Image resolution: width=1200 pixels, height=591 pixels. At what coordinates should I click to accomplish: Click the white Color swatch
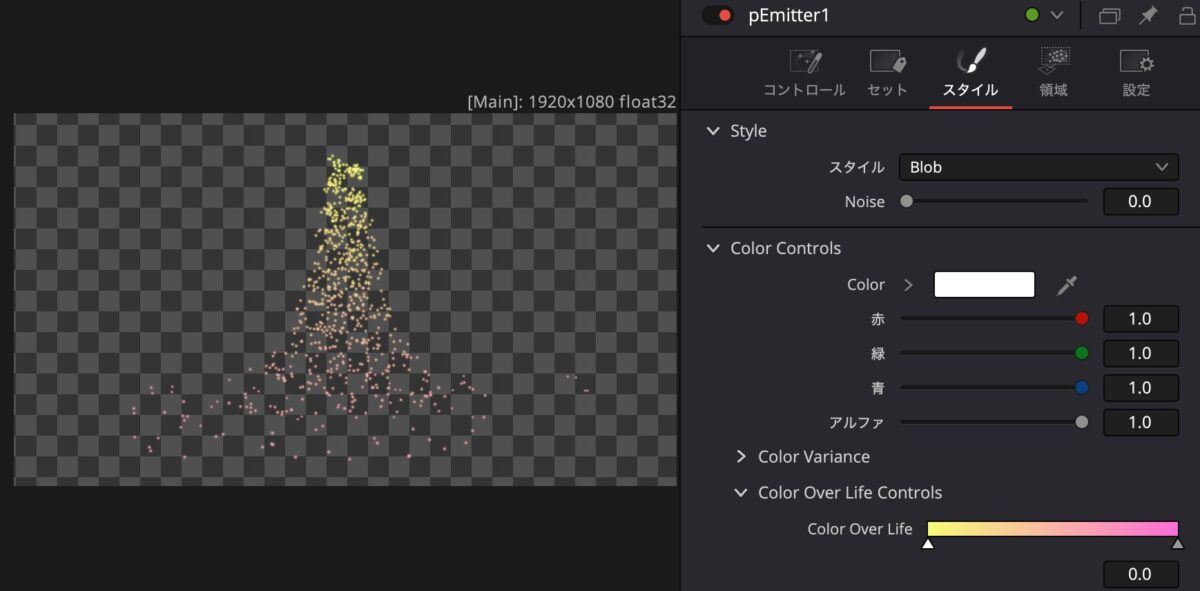point(984,285)
